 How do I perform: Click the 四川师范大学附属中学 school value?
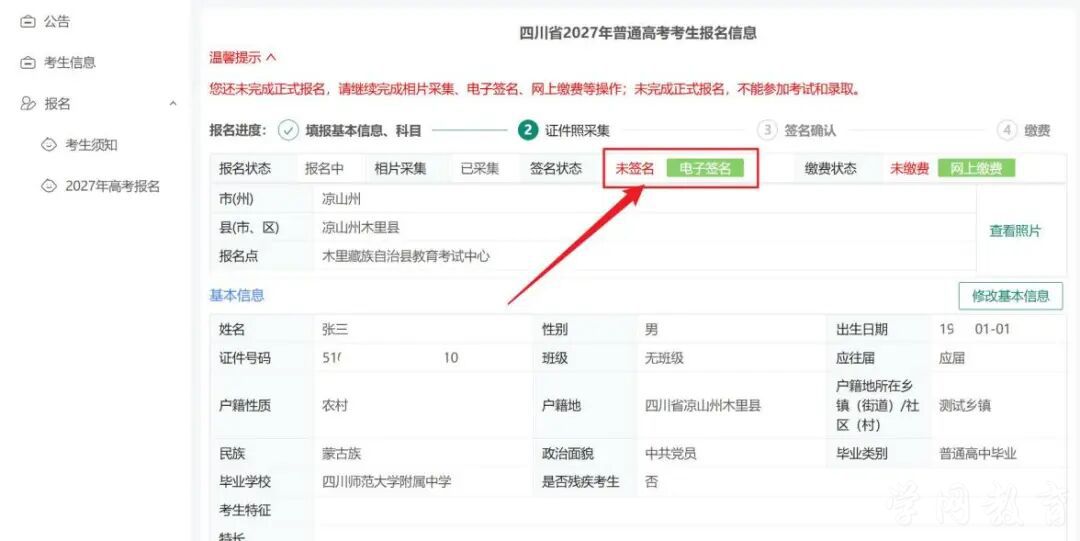tap(386, 482)
